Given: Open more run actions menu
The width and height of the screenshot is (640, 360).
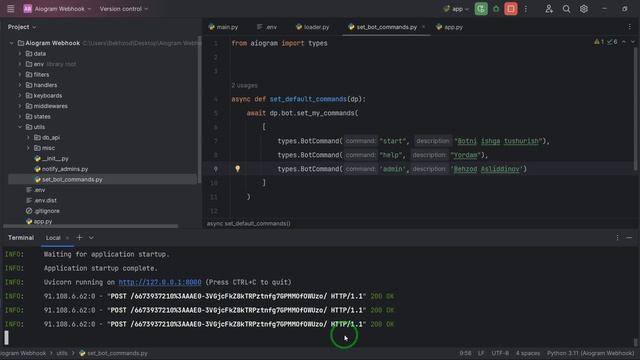Looking at the screenshot, I should pos(526,9).
